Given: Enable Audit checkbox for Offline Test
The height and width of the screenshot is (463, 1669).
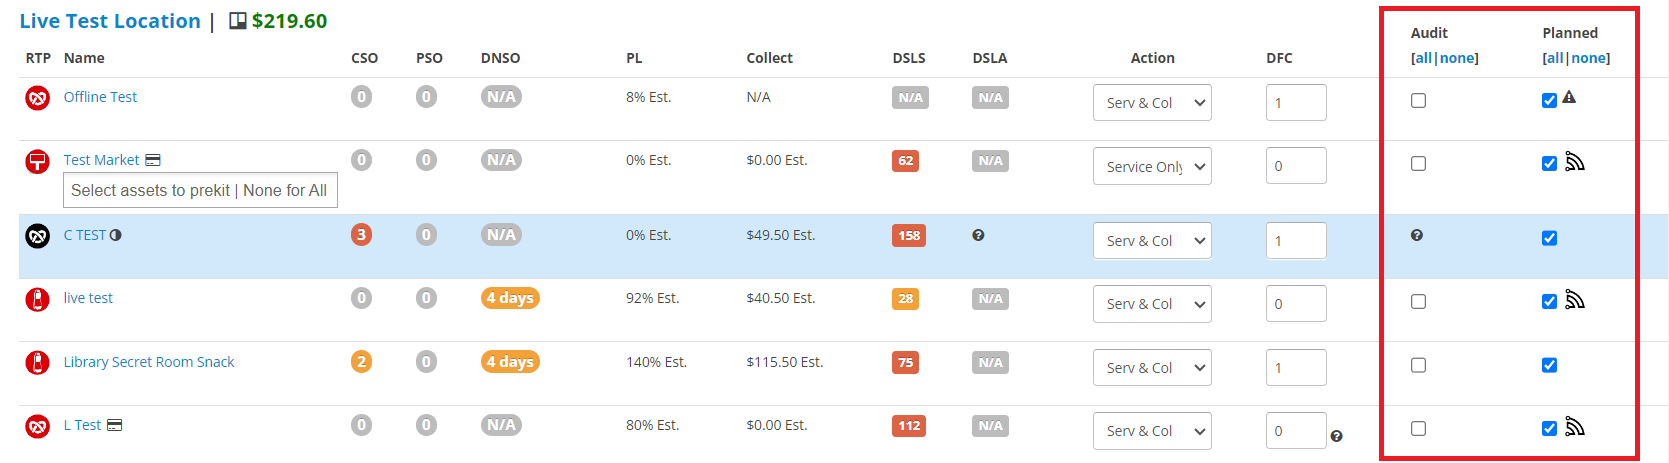Looking at the screenshot, I should 1418,101.
